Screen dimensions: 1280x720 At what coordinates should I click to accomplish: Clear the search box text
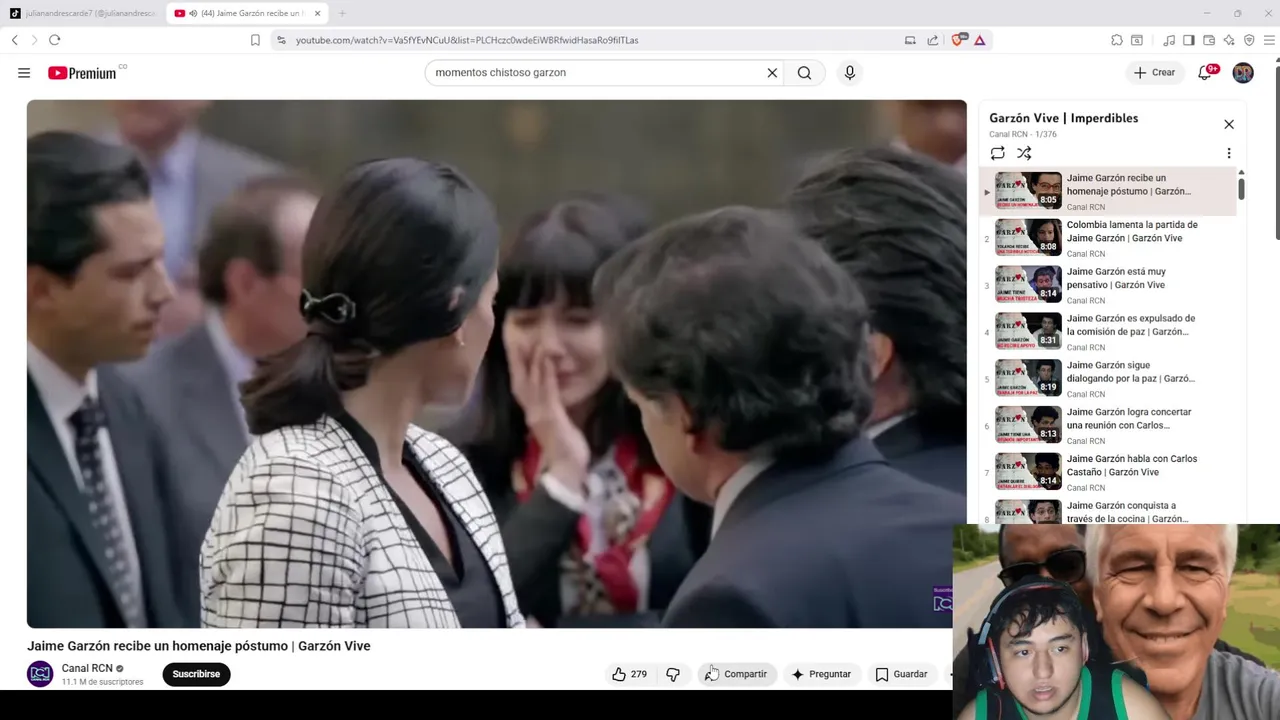tap(772, 73)
